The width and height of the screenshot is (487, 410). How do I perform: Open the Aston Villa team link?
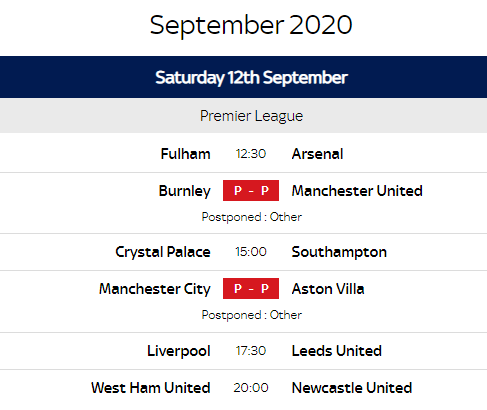[x=328, y=289]
